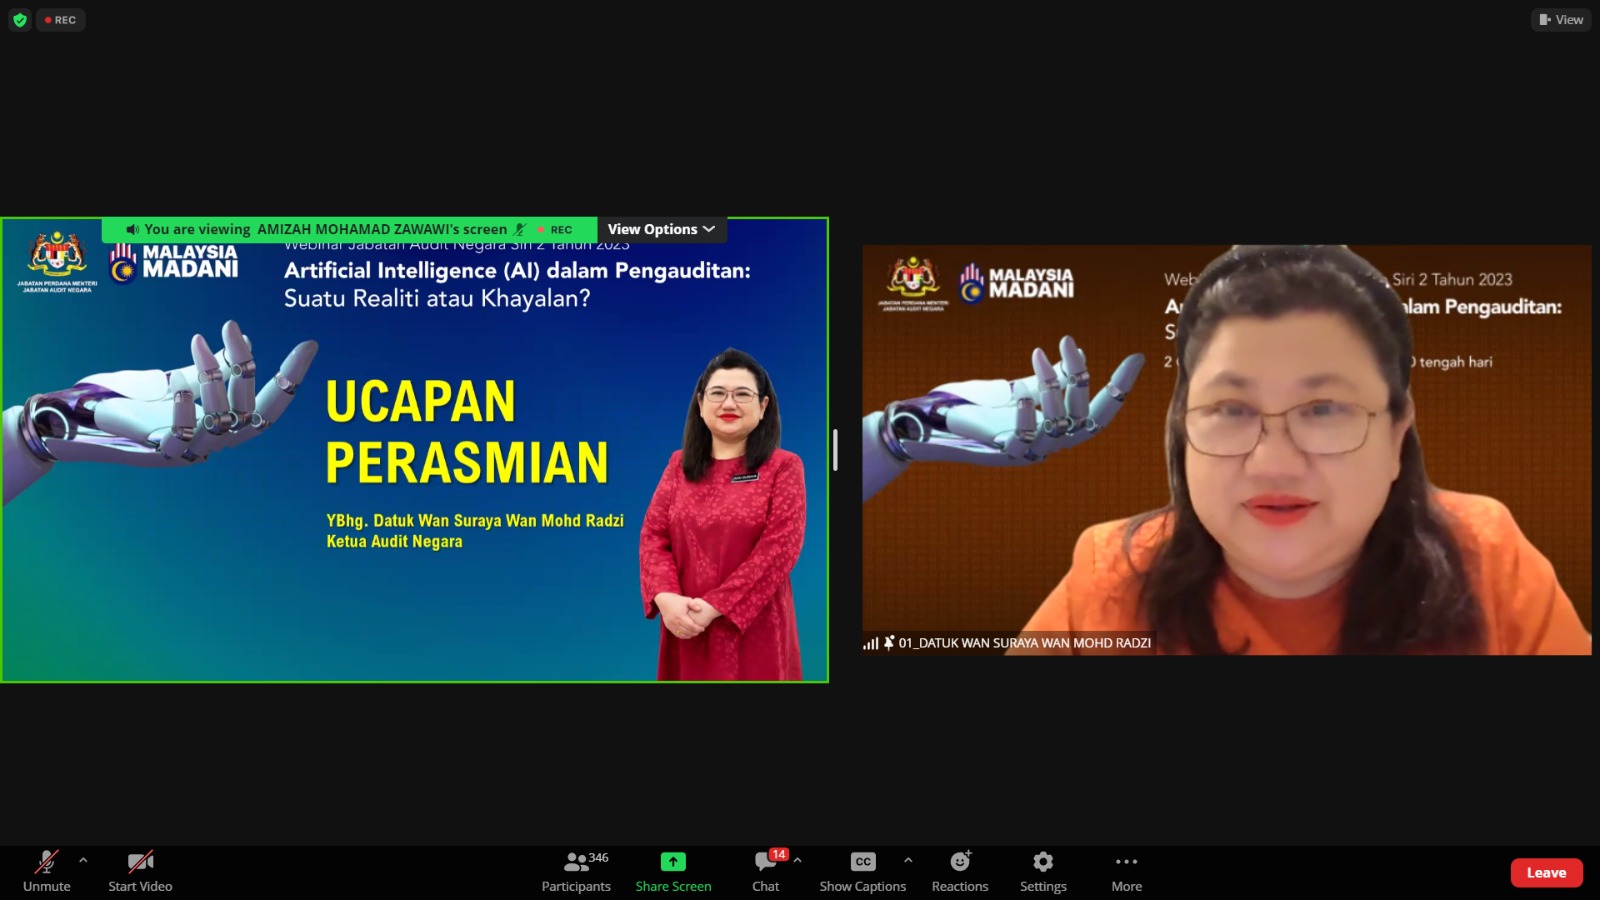Image resolution: width=1600 pixels, height=900 pixels.
Task: Click the REC indicator in the sharing banner
Action: pyautogui.click(x=555, y=229)
